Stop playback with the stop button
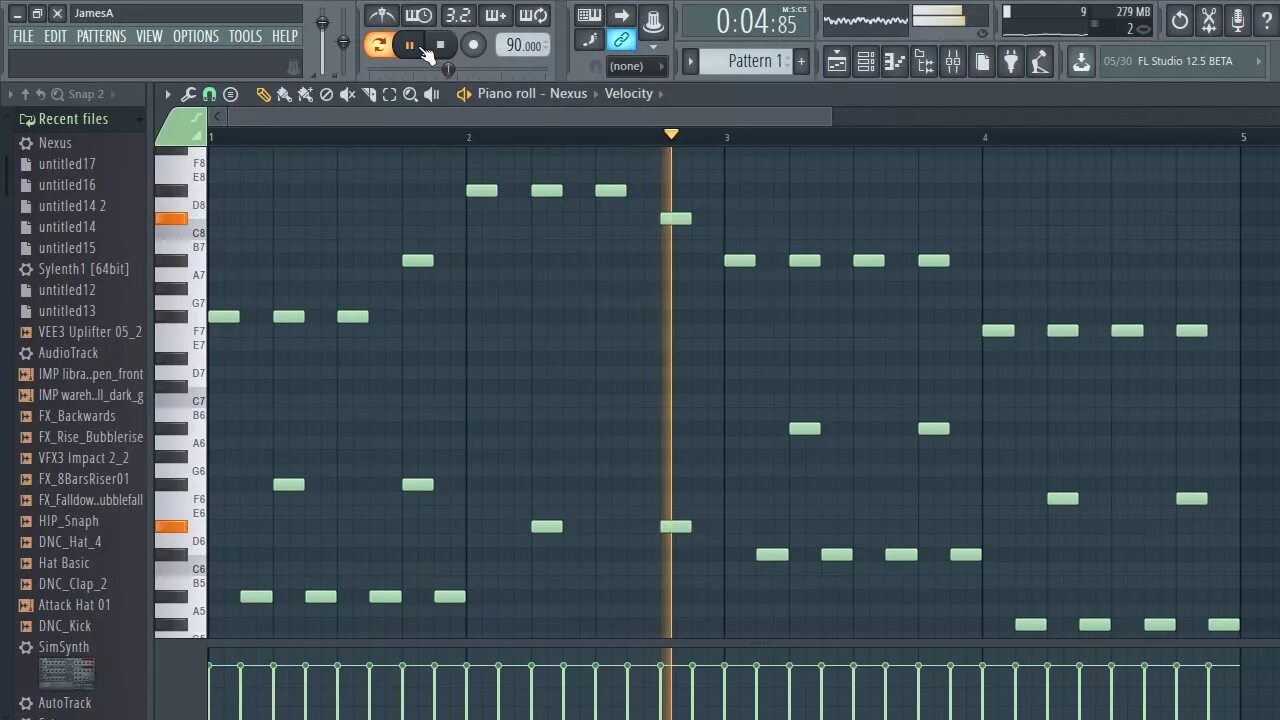The height and width of the screenshot is (720, 1280). [x=440, y=45]
